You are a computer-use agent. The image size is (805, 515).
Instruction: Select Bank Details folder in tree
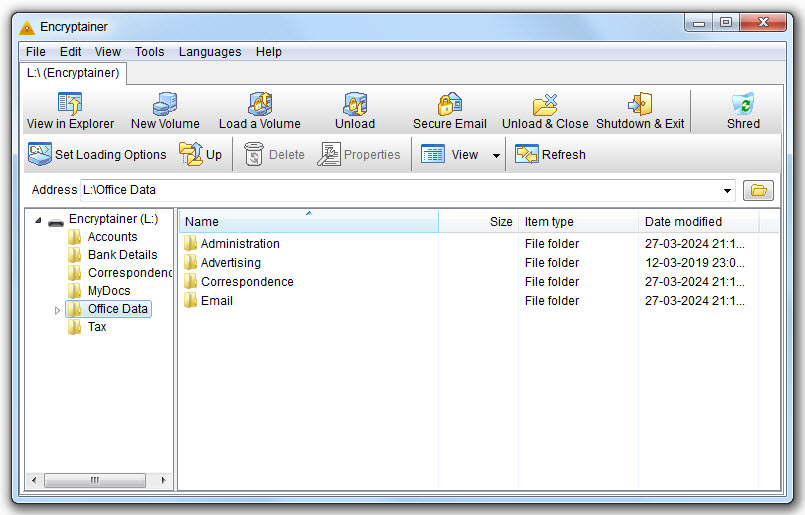[x=122, y=255]
